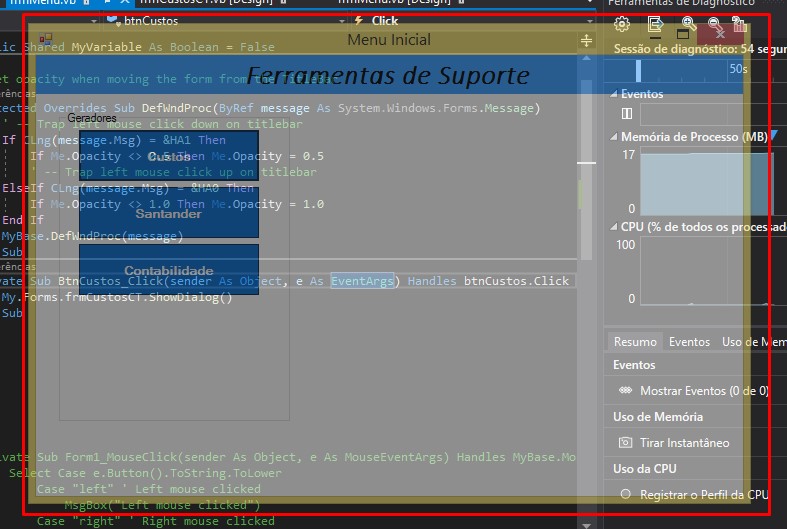Switch to the Uso de Memória tab
The height and width of the screenshot is (529, 787).
pyautogui.click(x=753, y=342)
